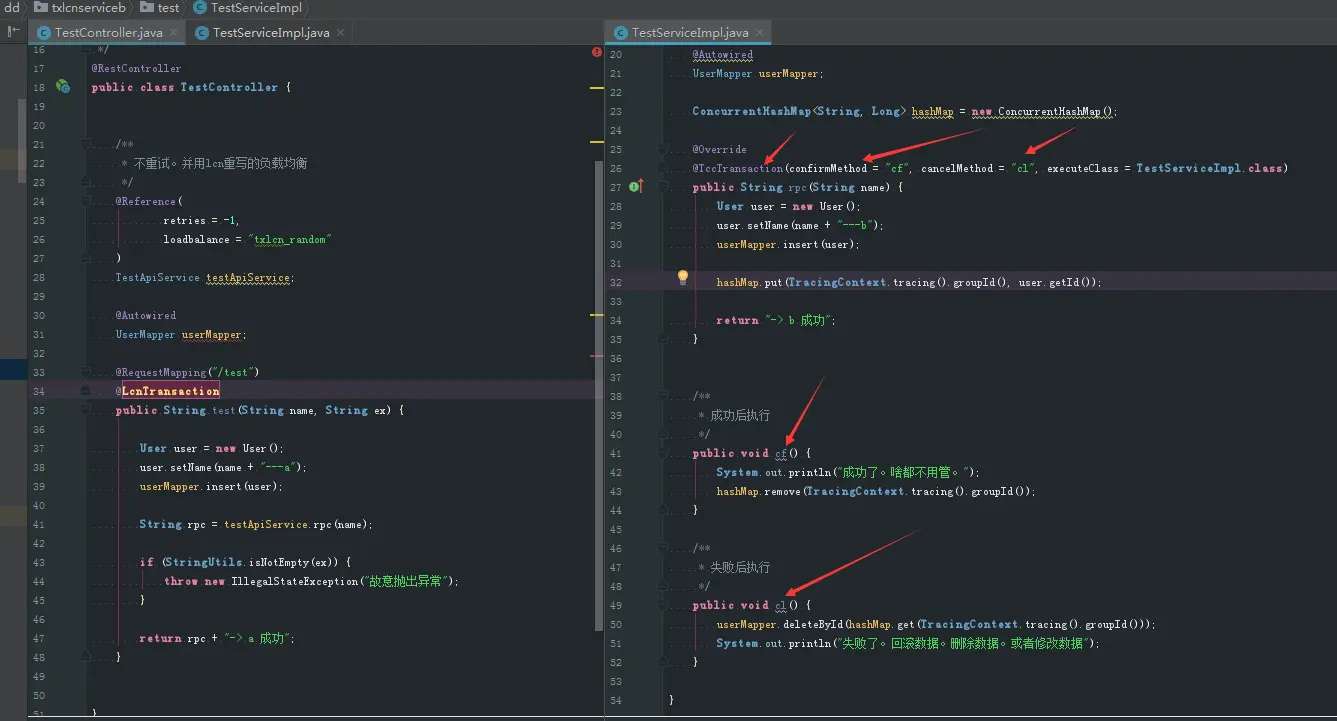Collapse the rpc method fold marker in TestServiceImpl
Viewport: 1337px width, 721px height.
(664, 187)
